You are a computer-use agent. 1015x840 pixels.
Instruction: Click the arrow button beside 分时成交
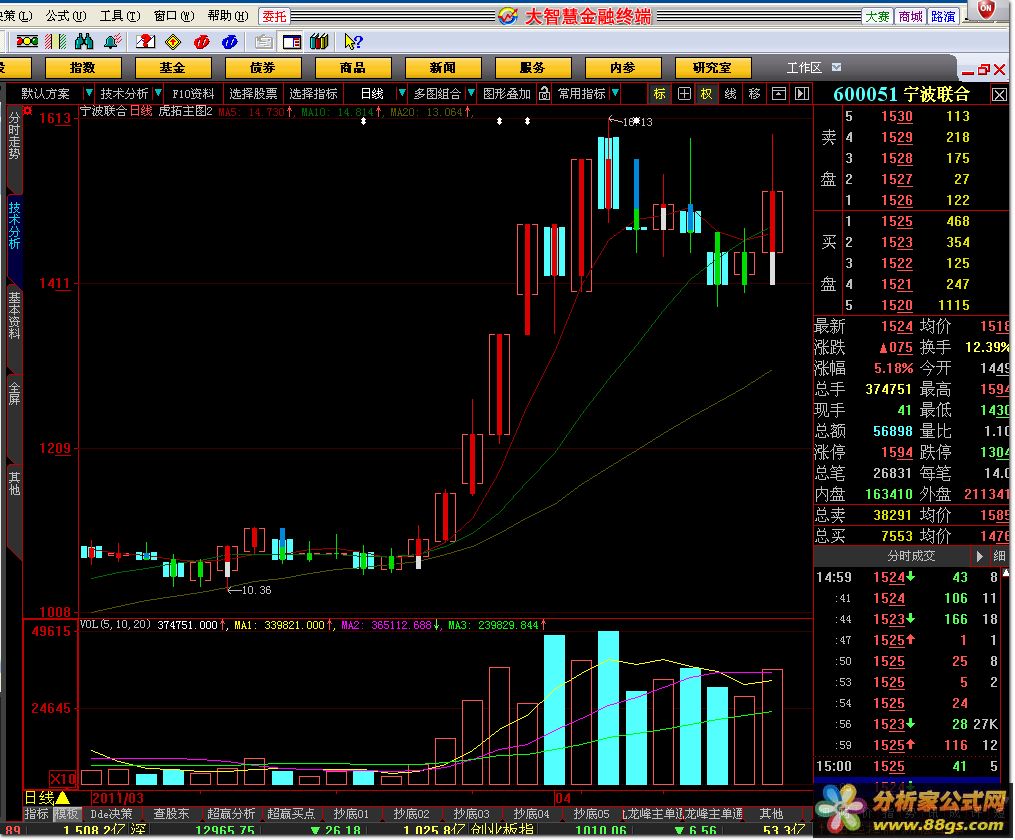tap(979, 557)
